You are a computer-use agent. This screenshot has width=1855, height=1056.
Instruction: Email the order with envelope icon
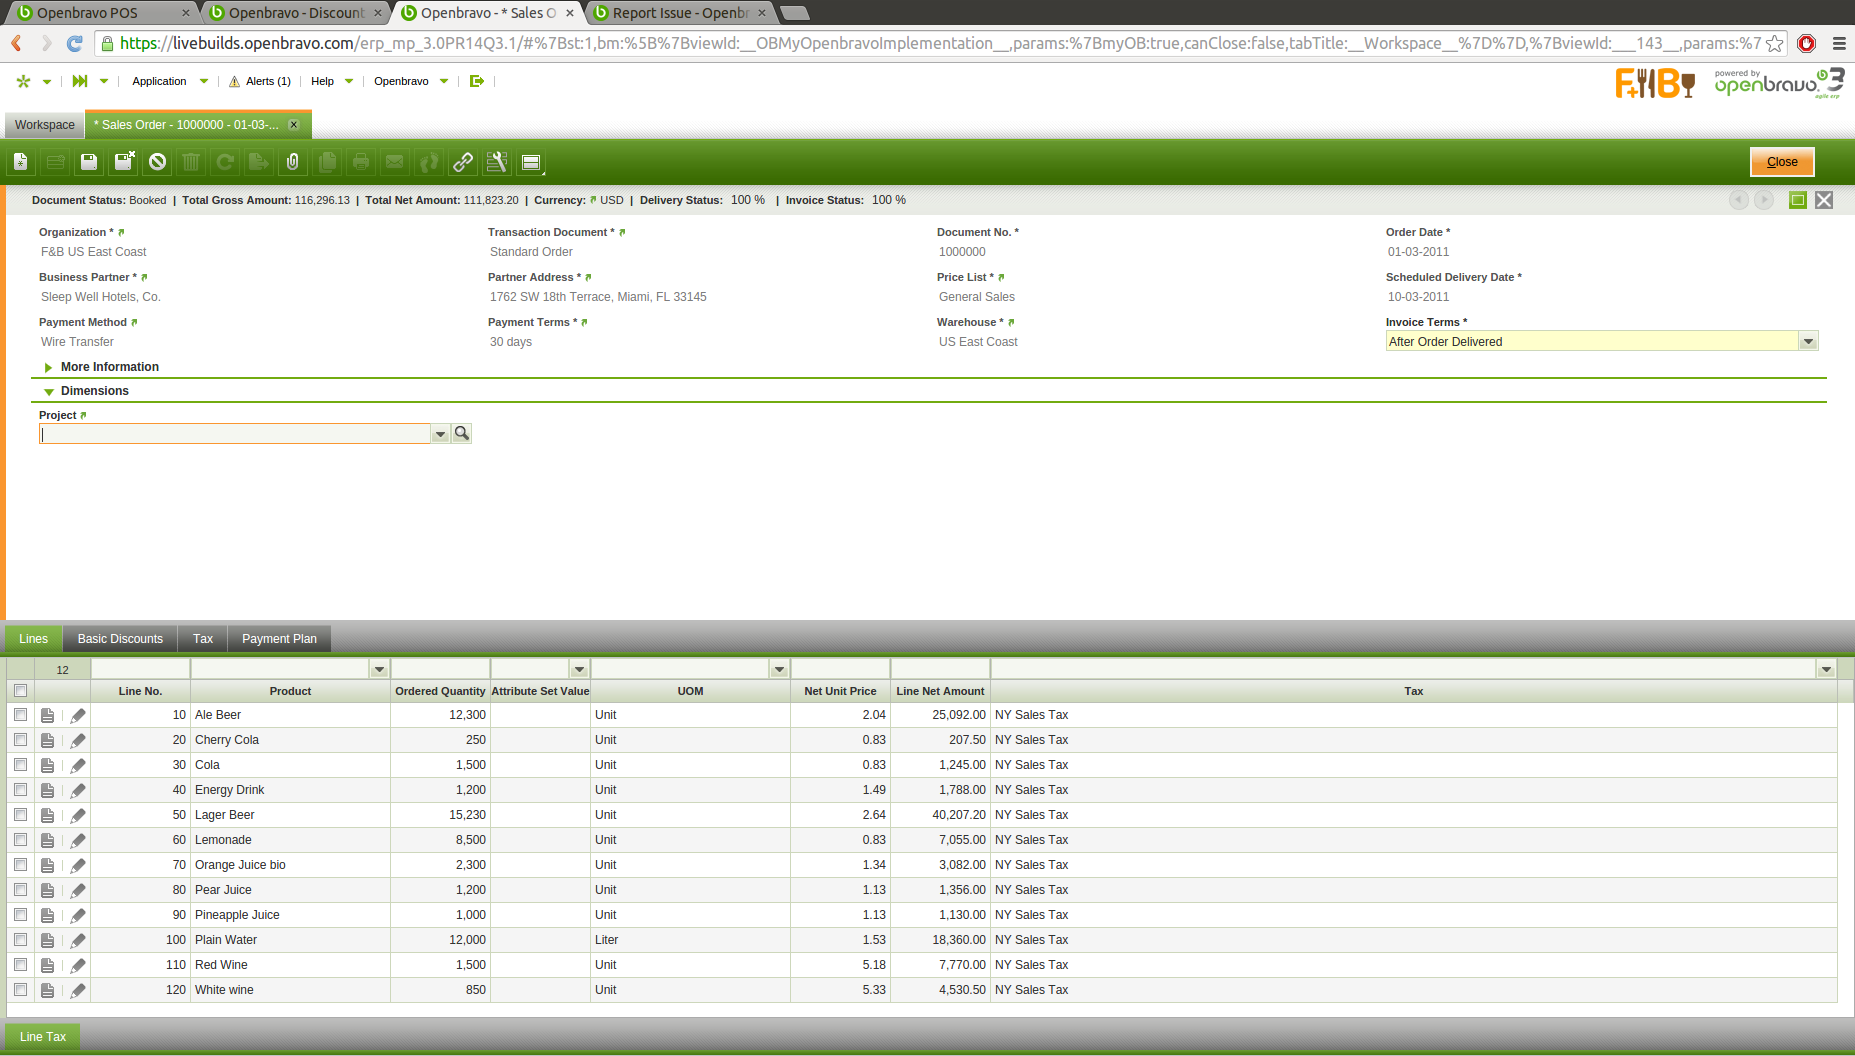point(395,162)
